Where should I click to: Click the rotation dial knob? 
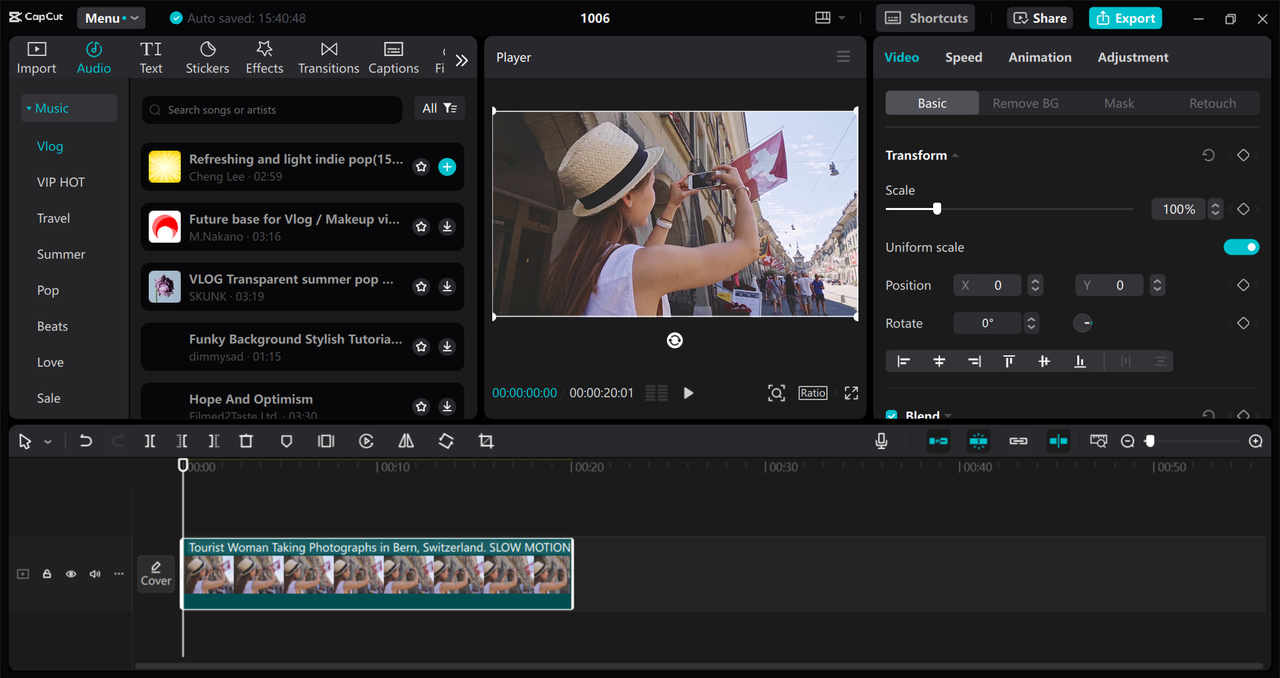tap(1083, 323)
